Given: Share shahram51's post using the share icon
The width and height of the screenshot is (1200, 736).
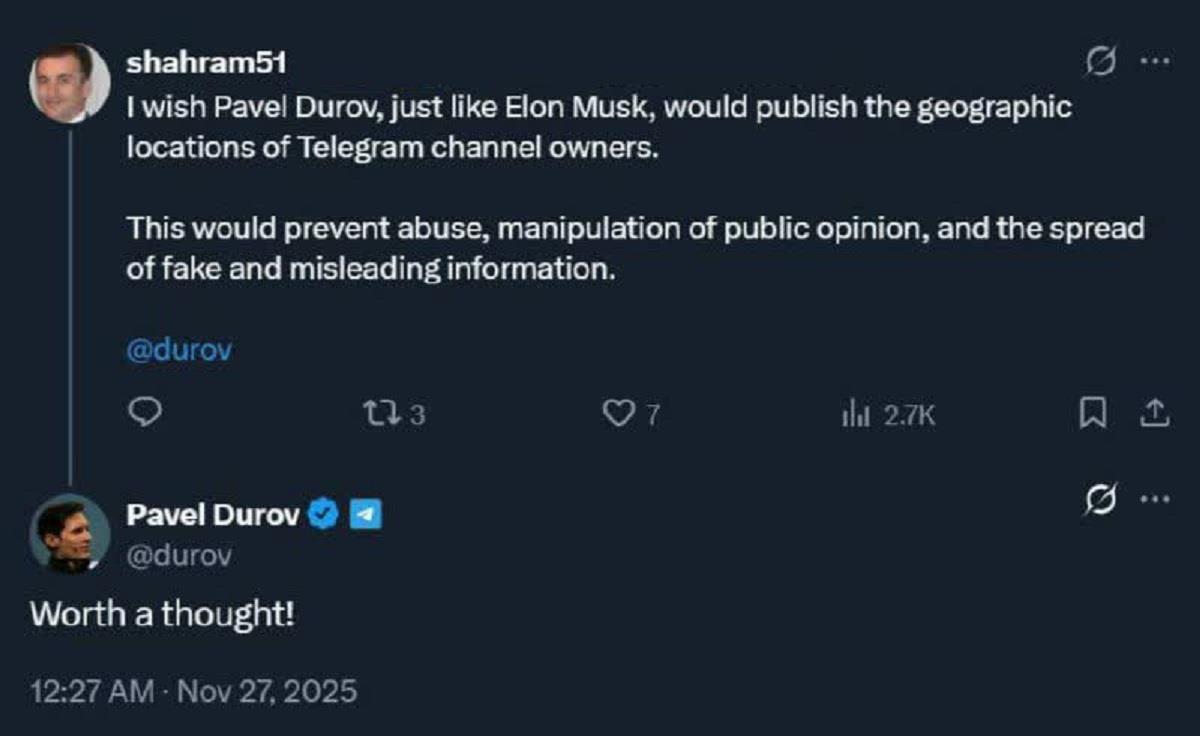Looking at the screenshot, I should [x=1154, y=412].
